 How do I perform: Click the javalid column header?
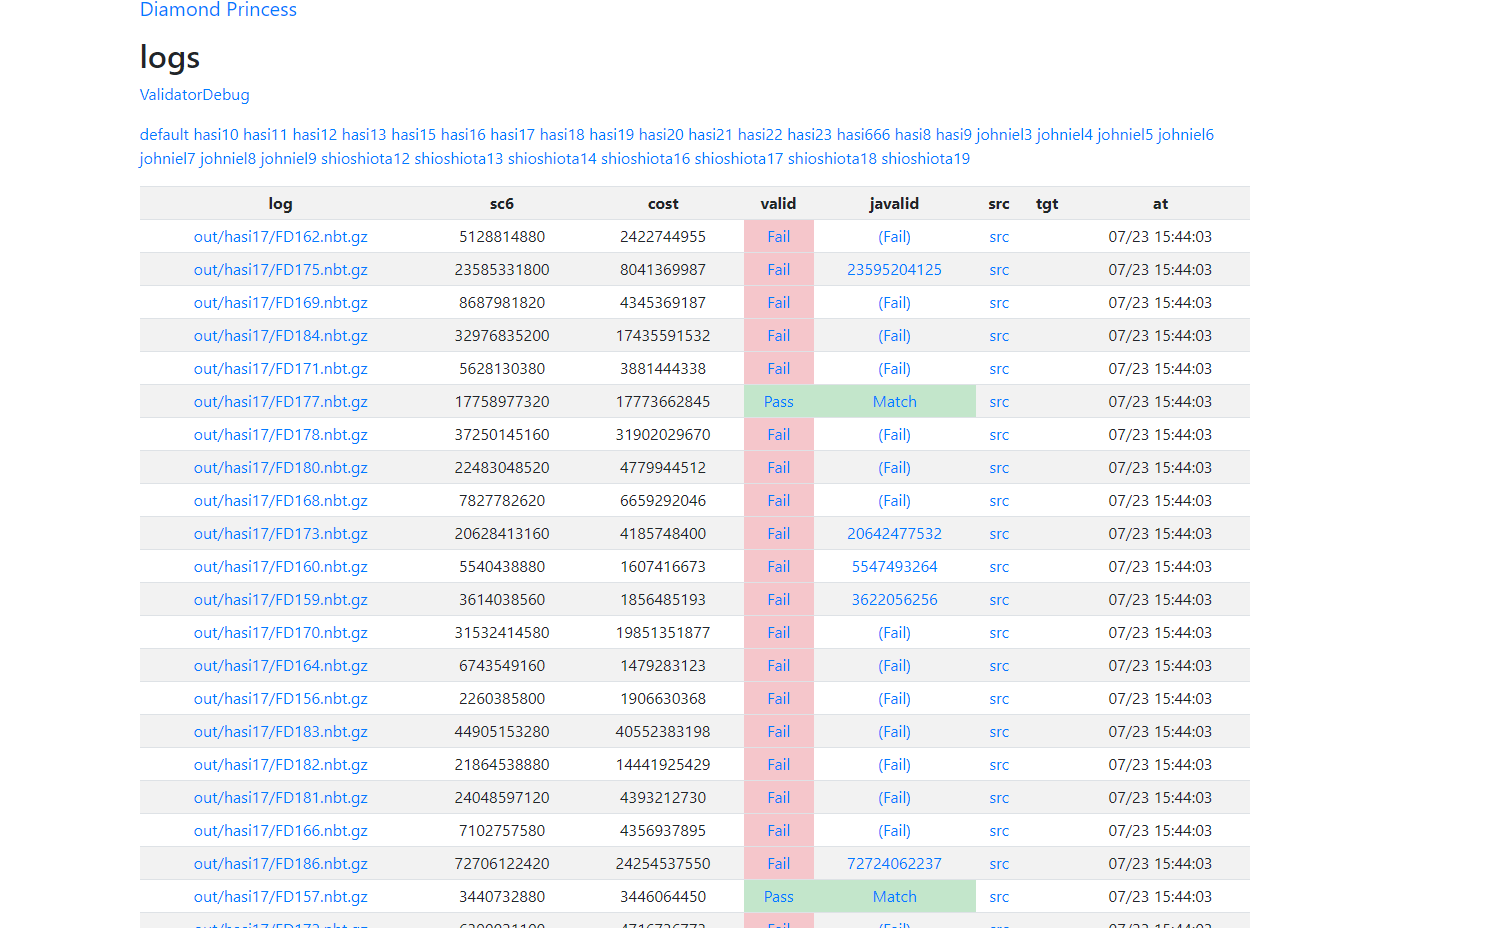[894, 204]
